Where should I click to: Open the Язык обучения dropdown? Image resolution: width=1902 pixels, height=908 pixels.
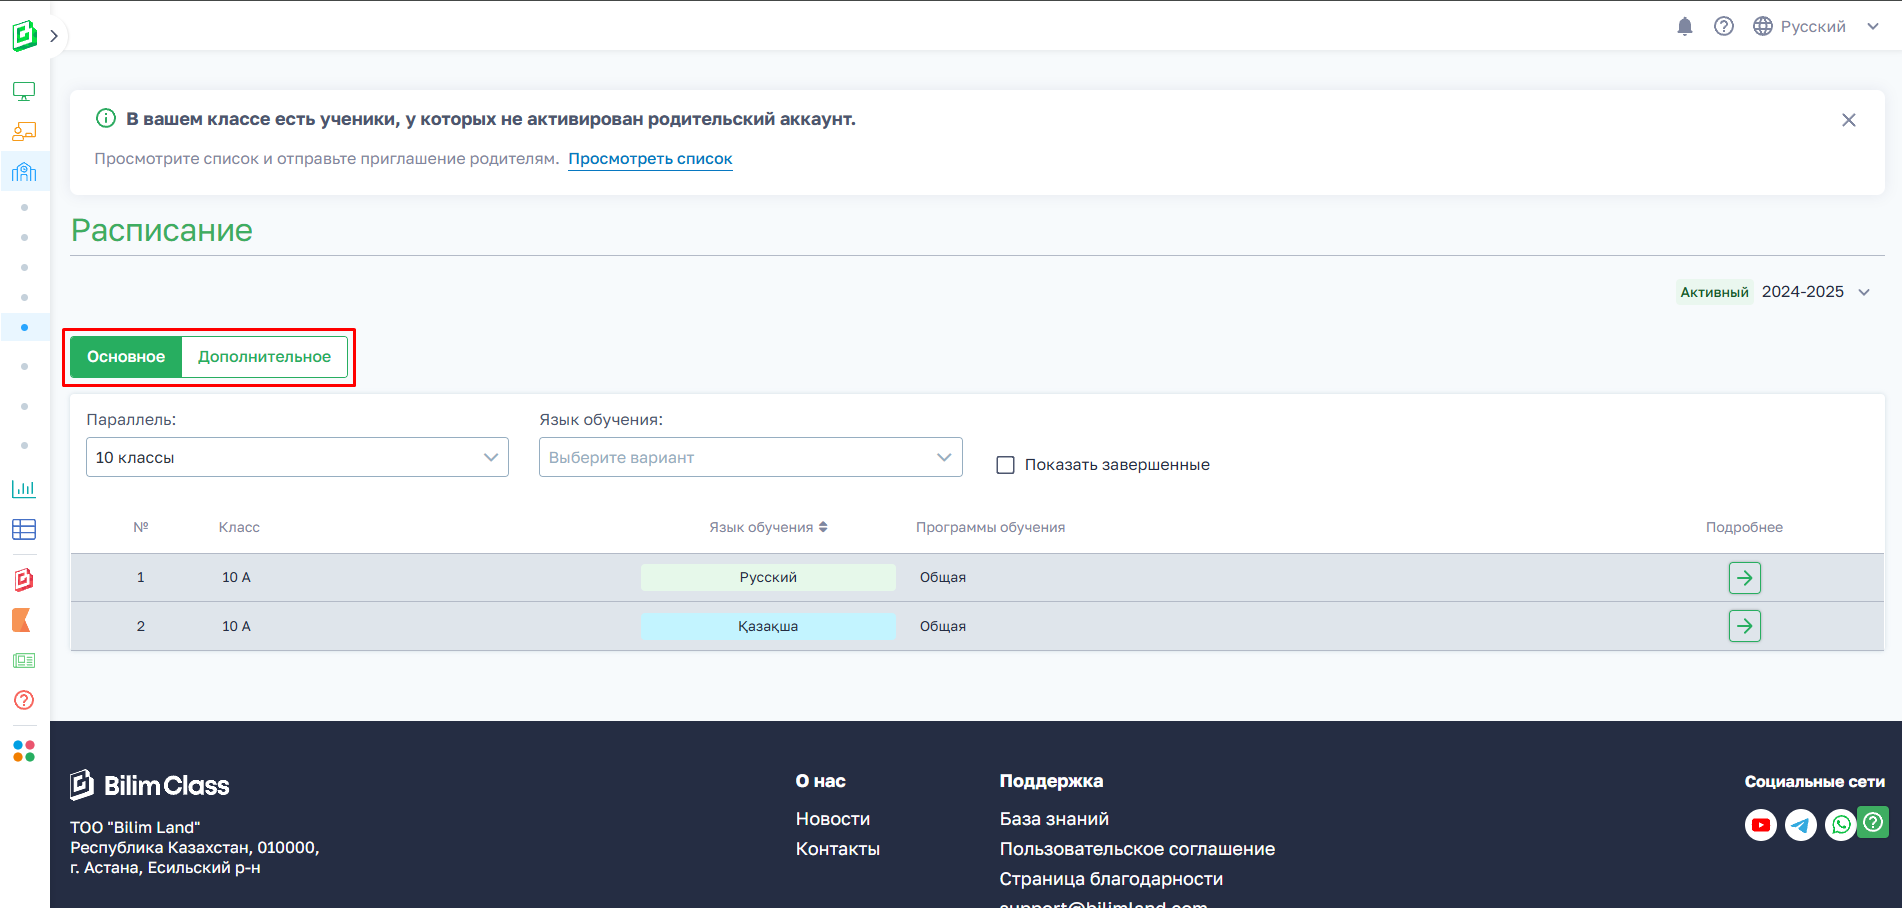(x=750, y=457)
